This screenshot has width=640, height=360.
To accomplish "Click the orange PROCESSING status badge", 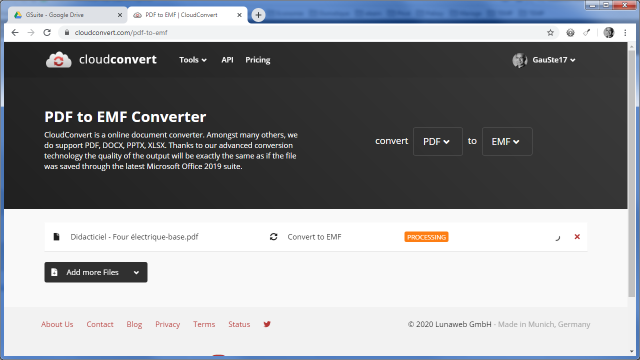I will click(x=426, y=237).
